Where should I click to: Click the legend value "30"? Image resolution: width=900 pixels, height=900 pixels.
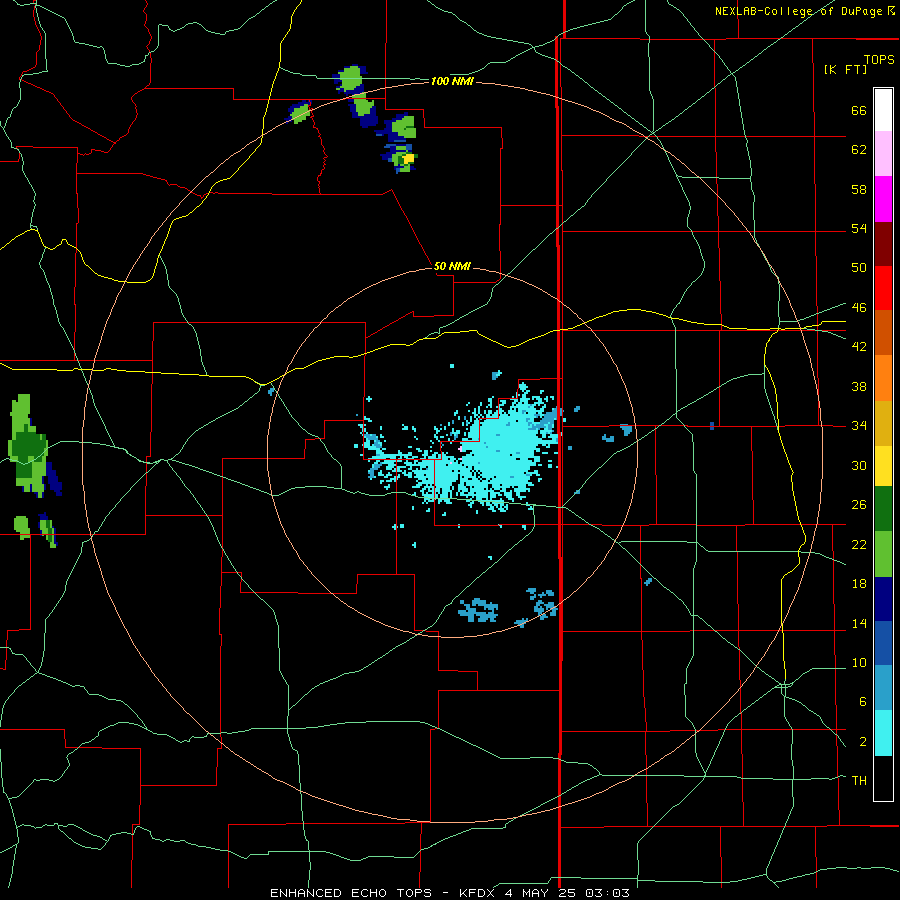pyautogui.click(x=859, y=465)
